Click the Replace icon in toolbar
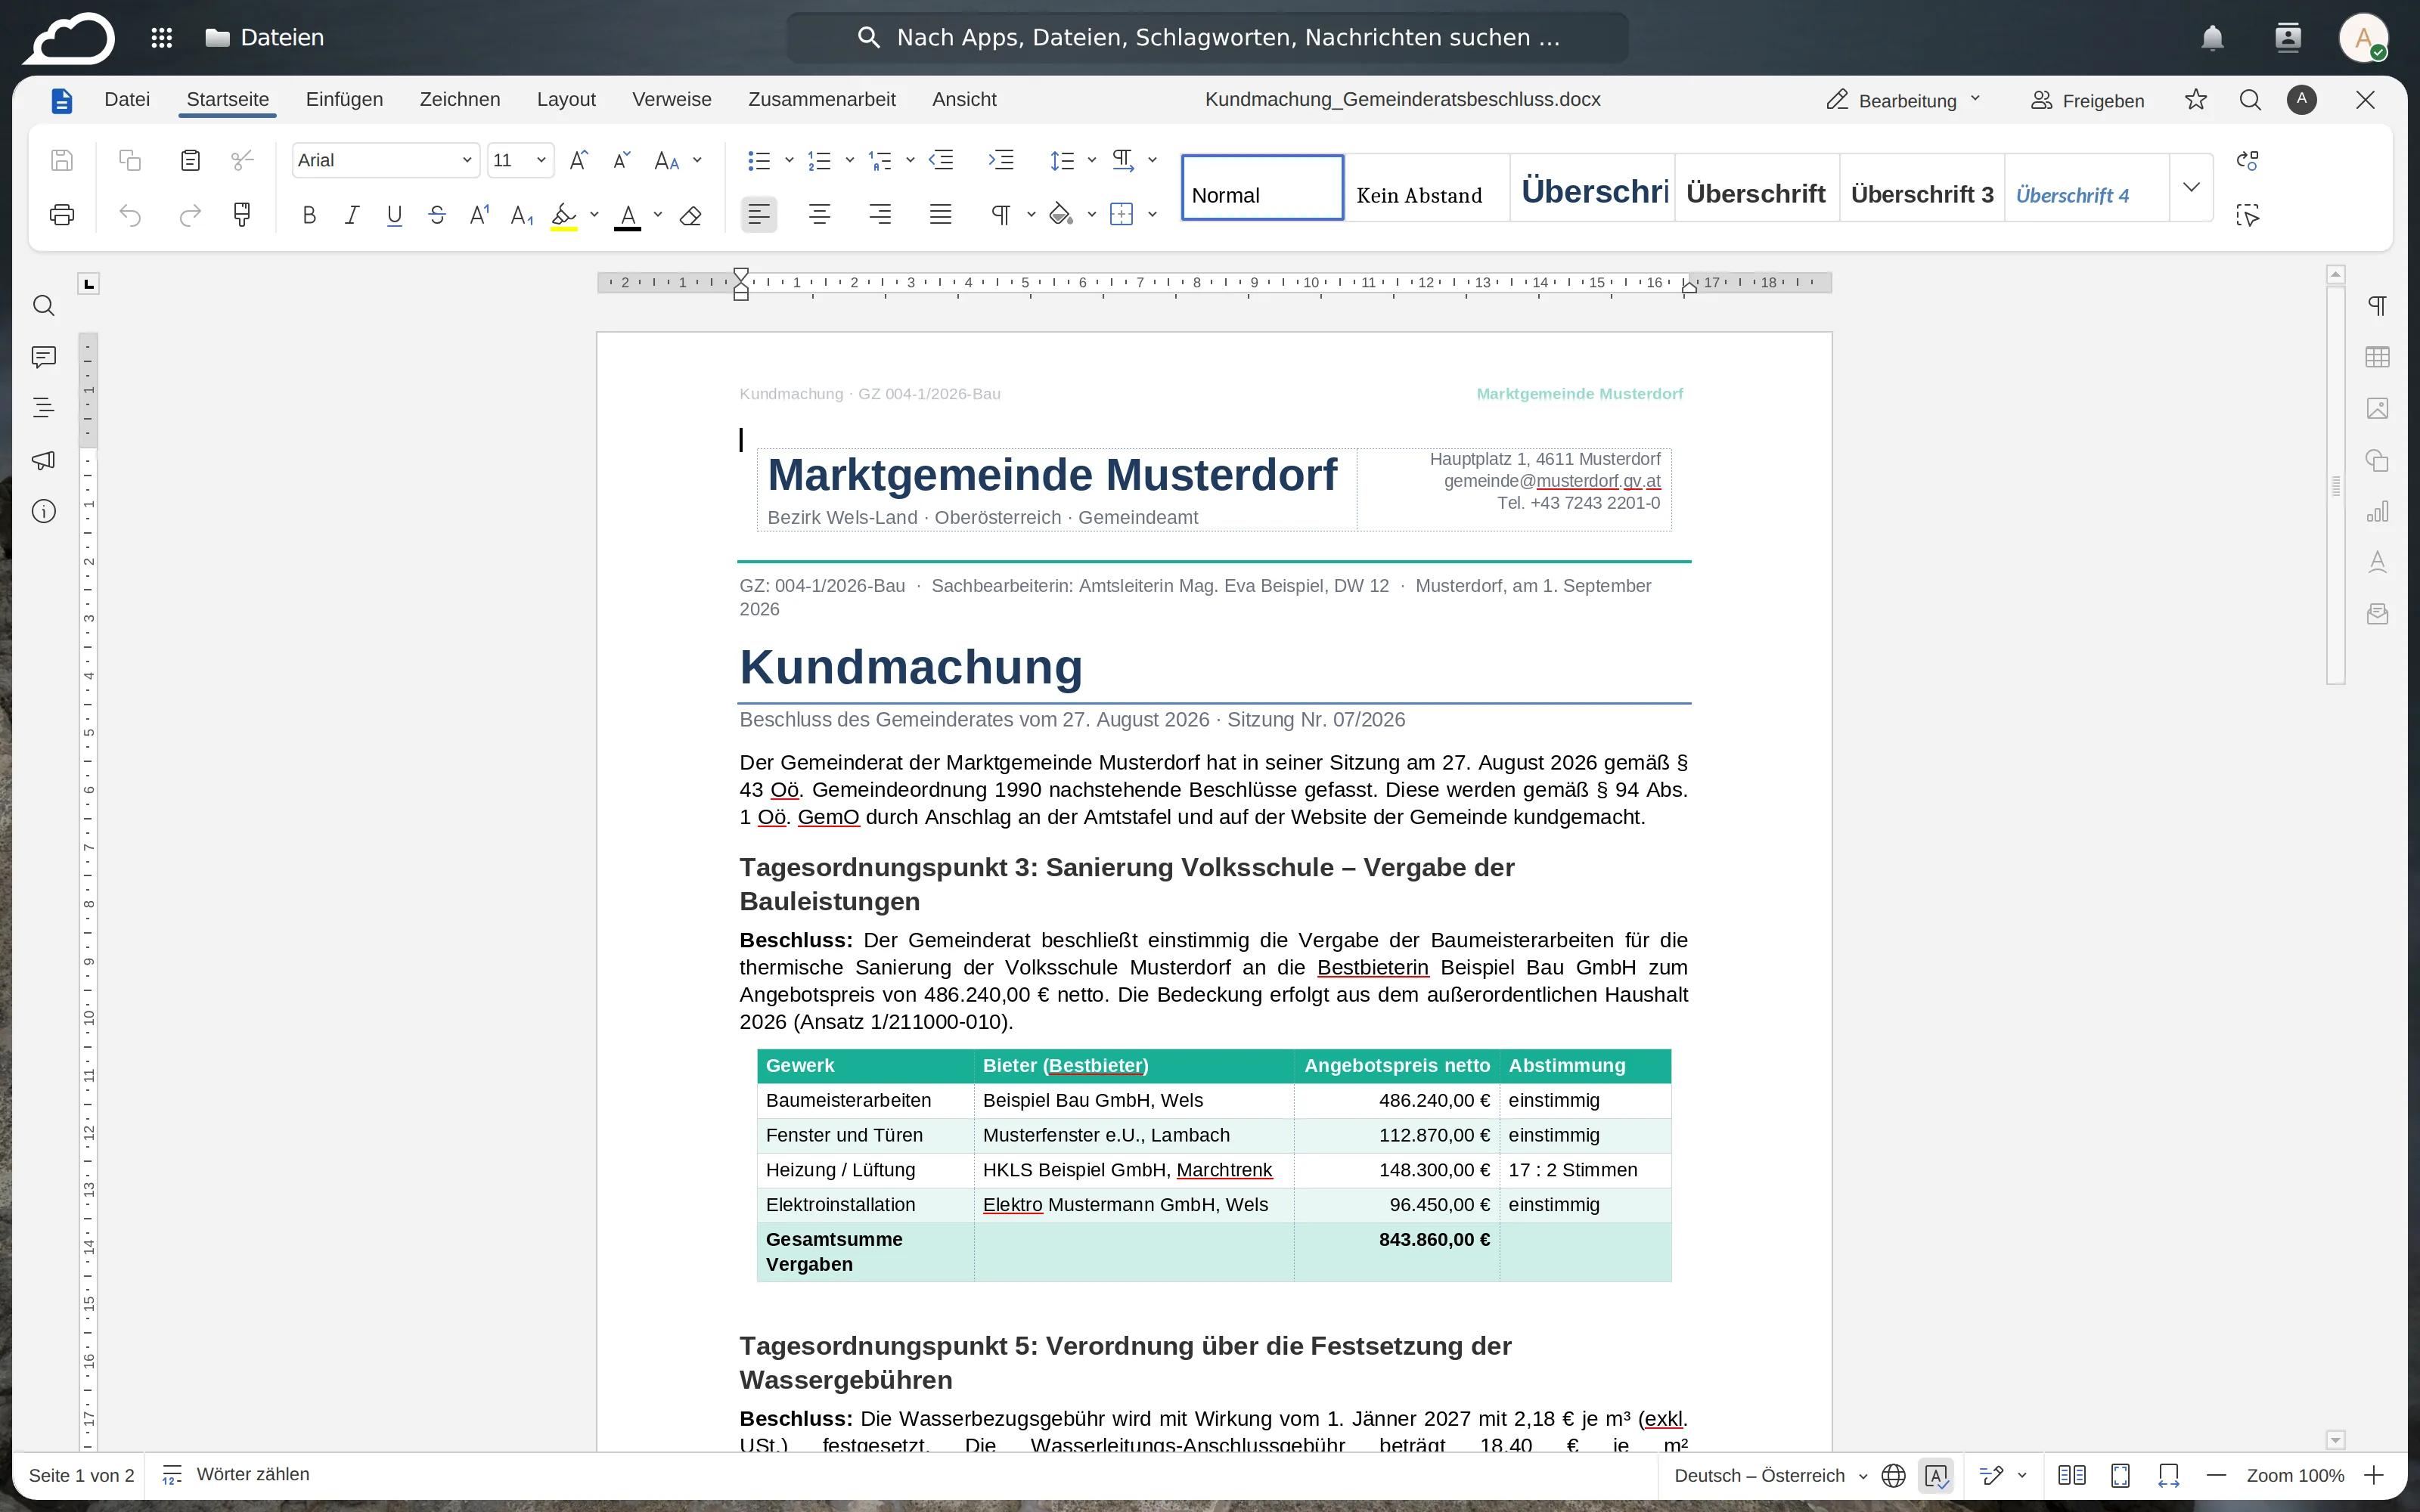This screenshot has width=2420, height=1512. point(2247,160)
